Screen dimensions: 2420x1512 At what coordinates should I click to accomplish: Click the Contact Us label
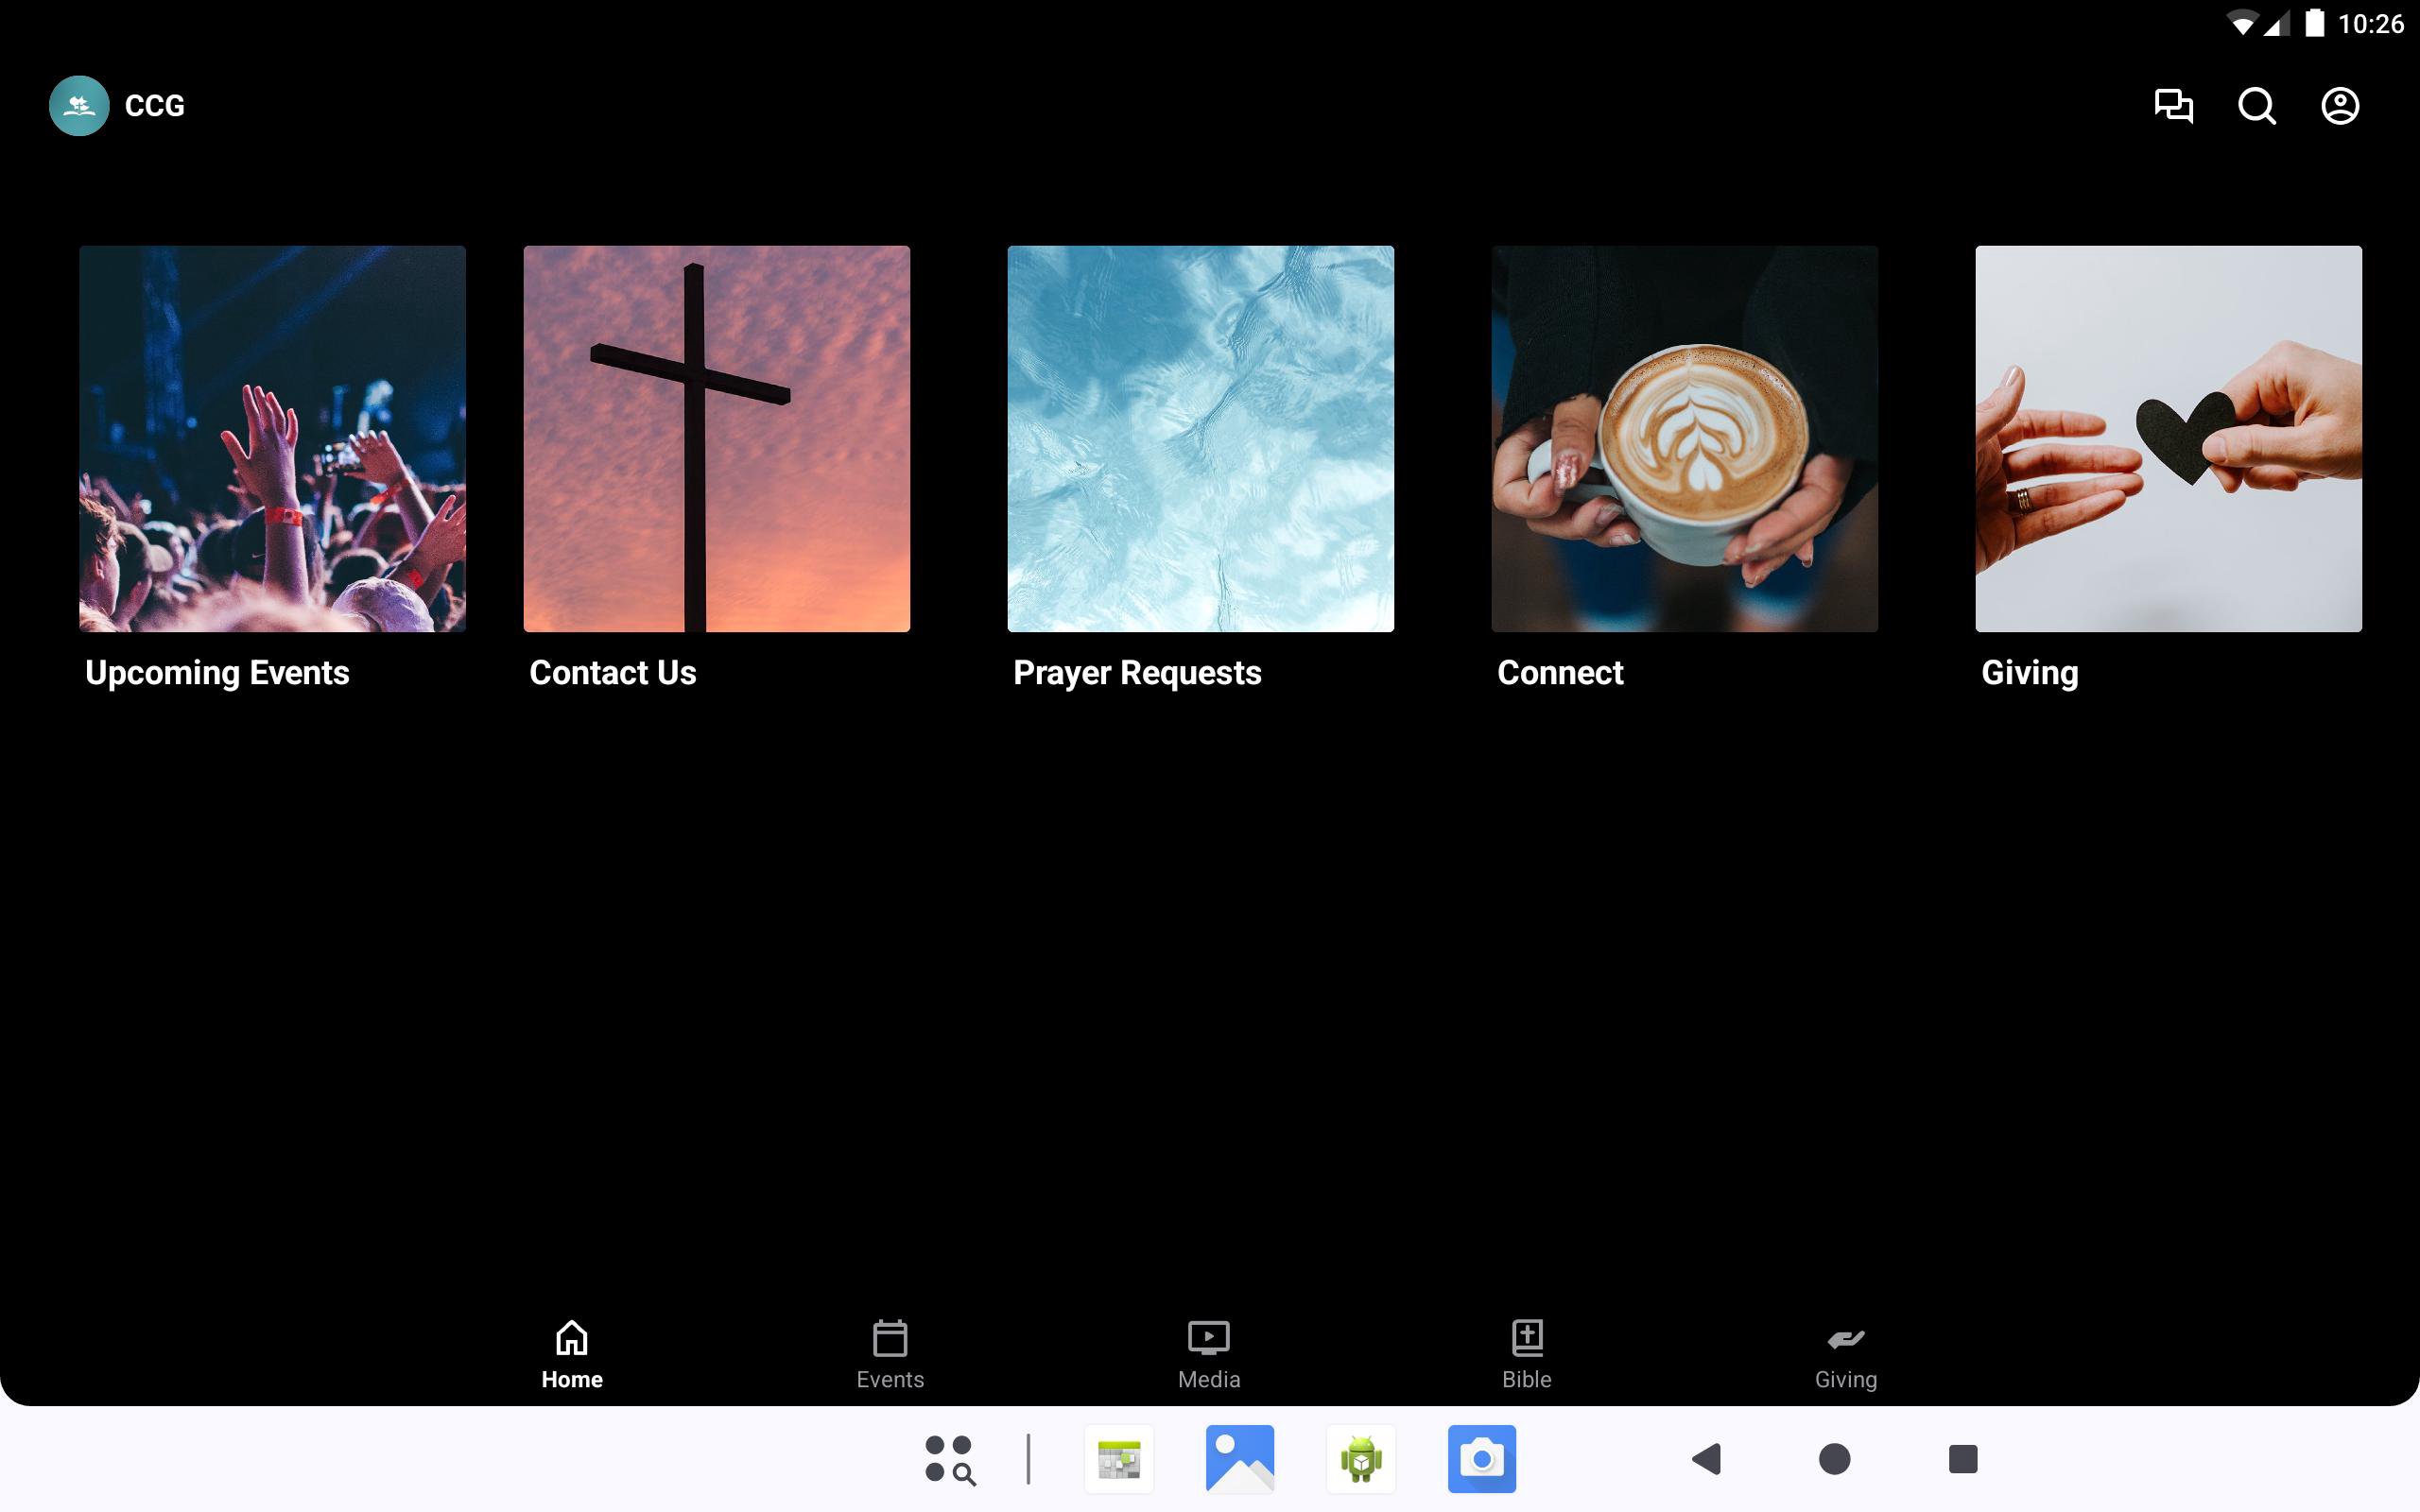(x=612, y=673)
